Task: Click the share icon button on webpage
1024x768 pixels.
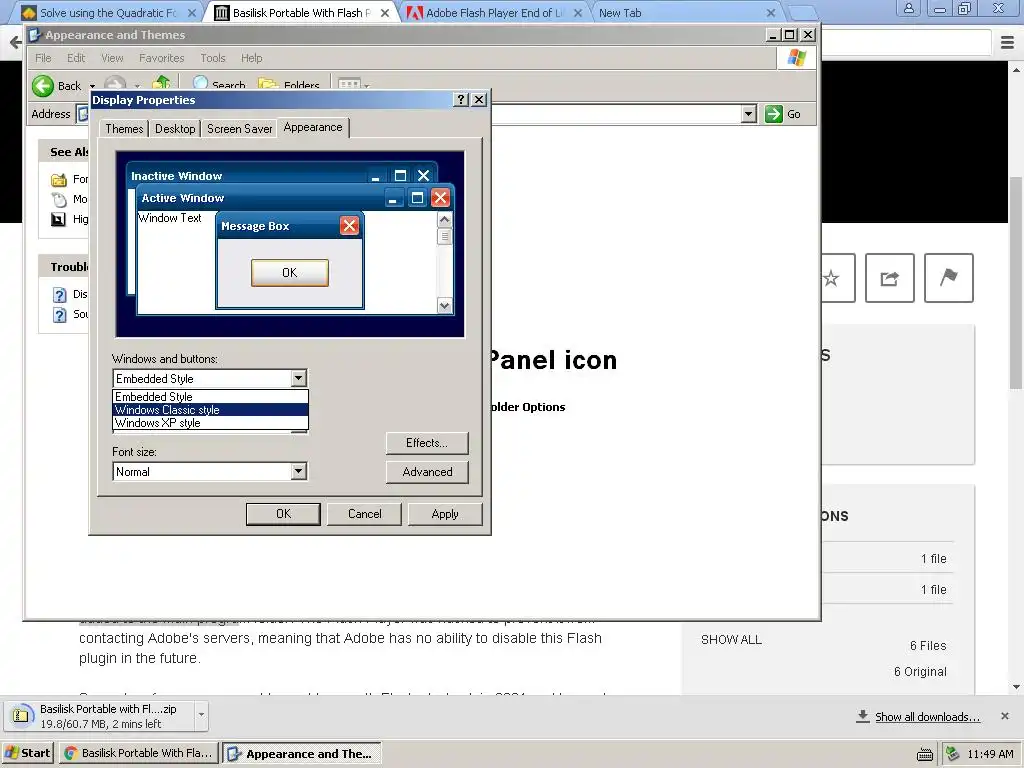Action: pos(889,278)
